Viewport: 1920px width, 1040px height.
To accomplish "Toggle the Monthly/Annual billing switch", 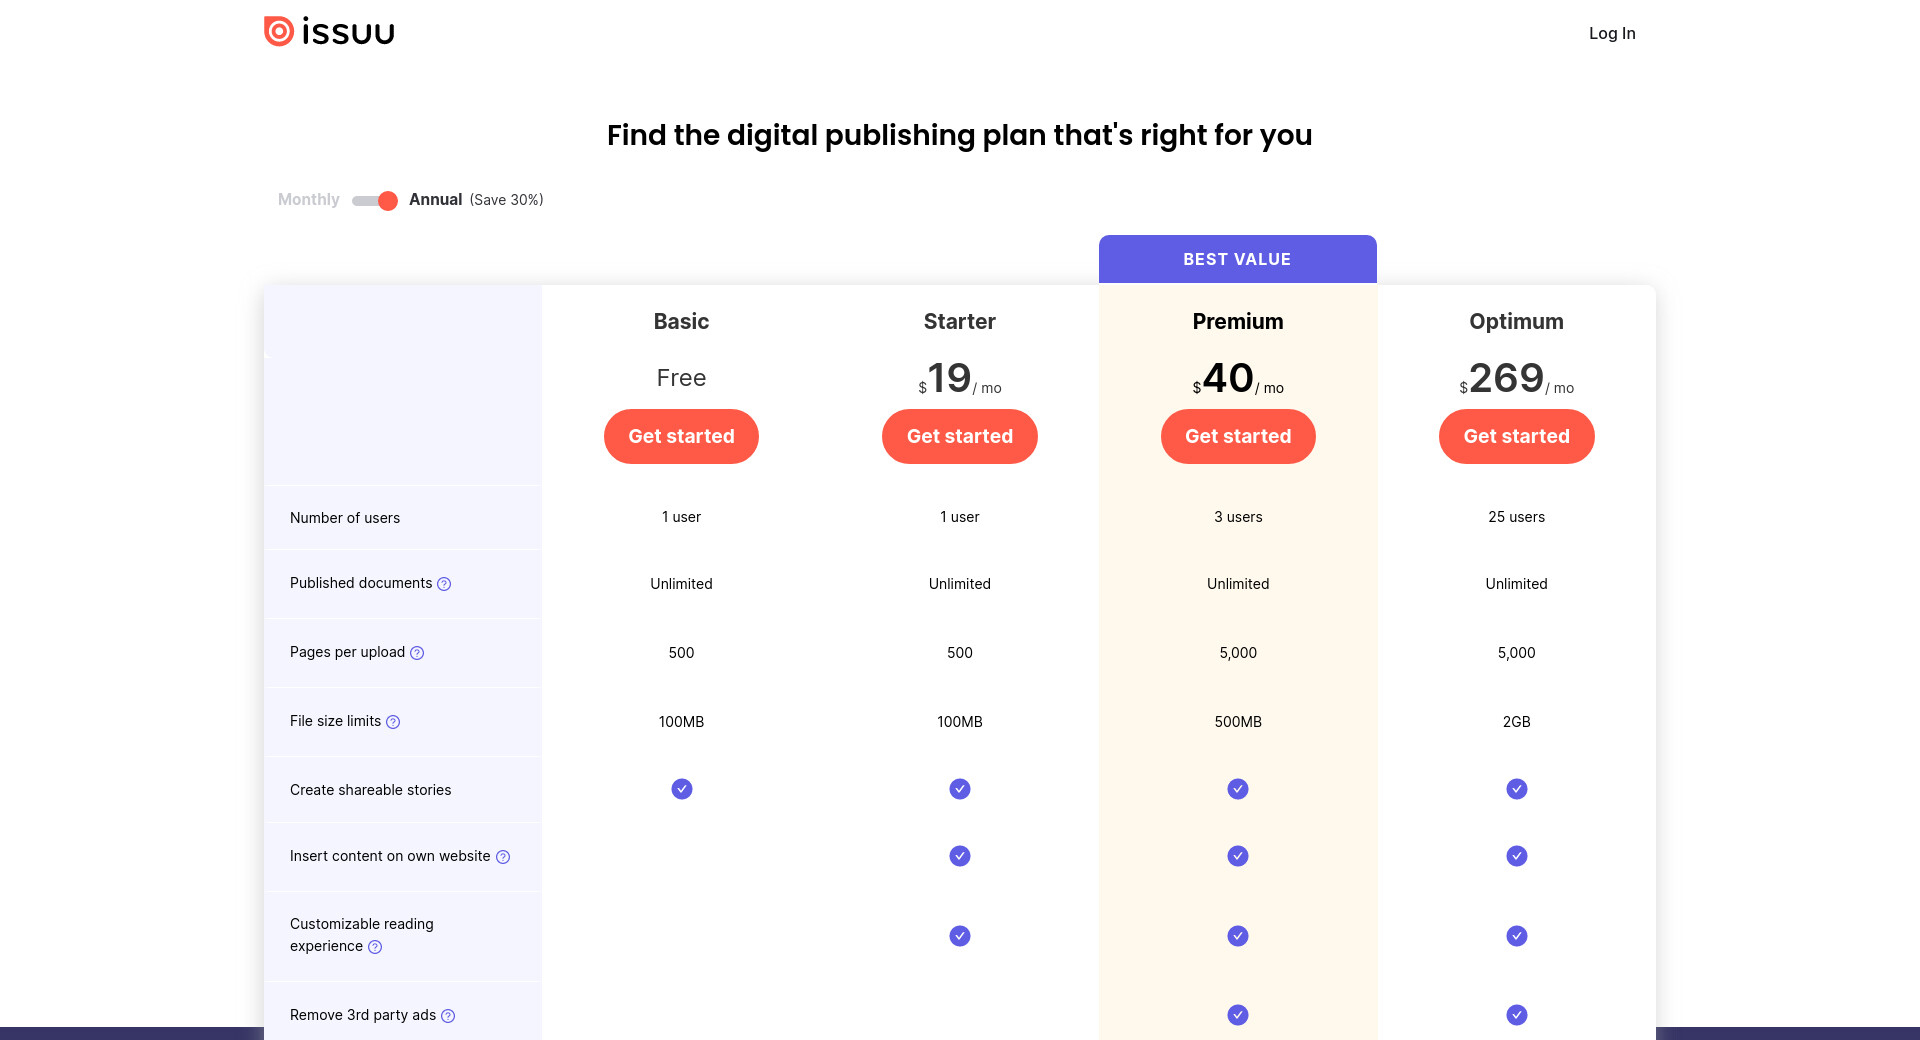I will coord(375,201).
